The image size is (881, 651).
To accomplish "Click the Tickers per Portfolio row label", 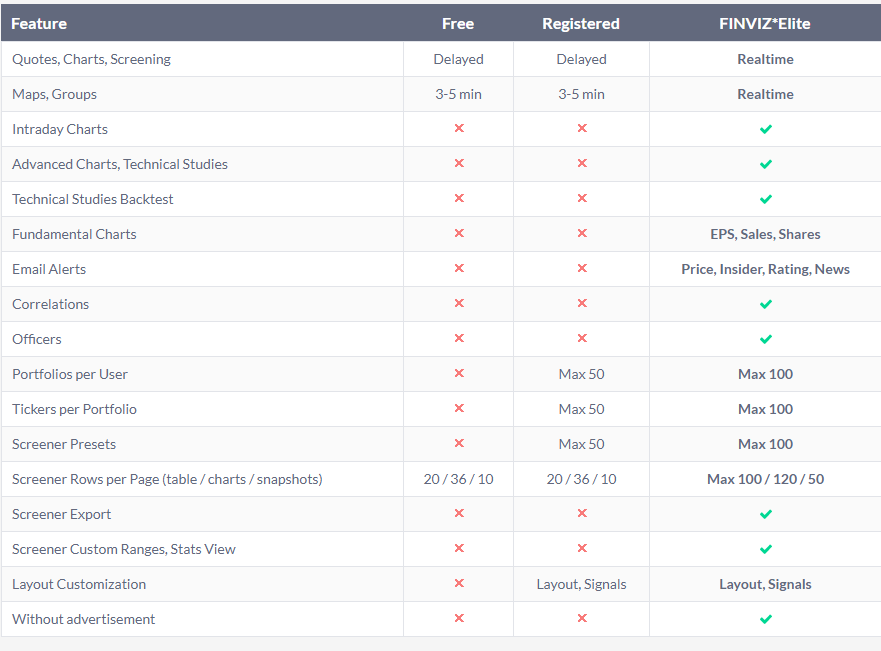I will point(74,409).
